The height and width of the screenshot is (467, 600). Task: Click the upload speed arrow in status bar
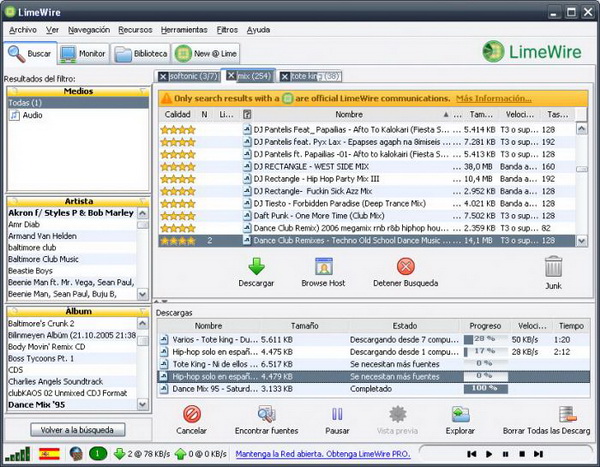pos(180,454)
